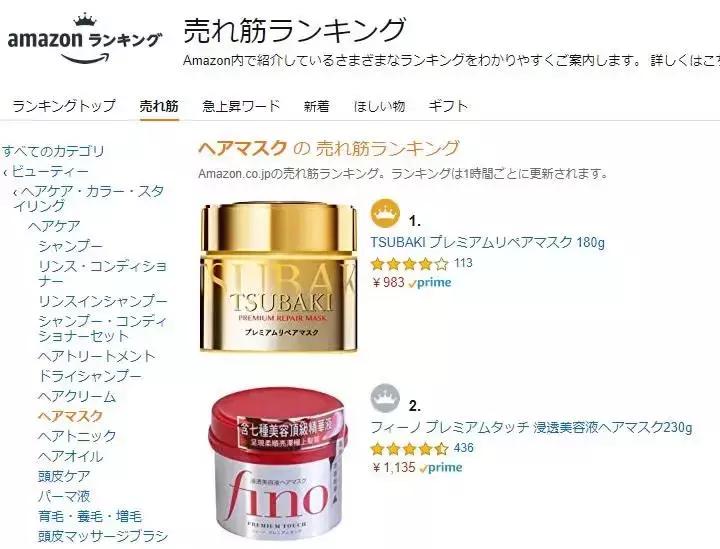Click the Amazon ランキング logo
The height and width of the screenshot is (549, 720).
tap(84, 39)
